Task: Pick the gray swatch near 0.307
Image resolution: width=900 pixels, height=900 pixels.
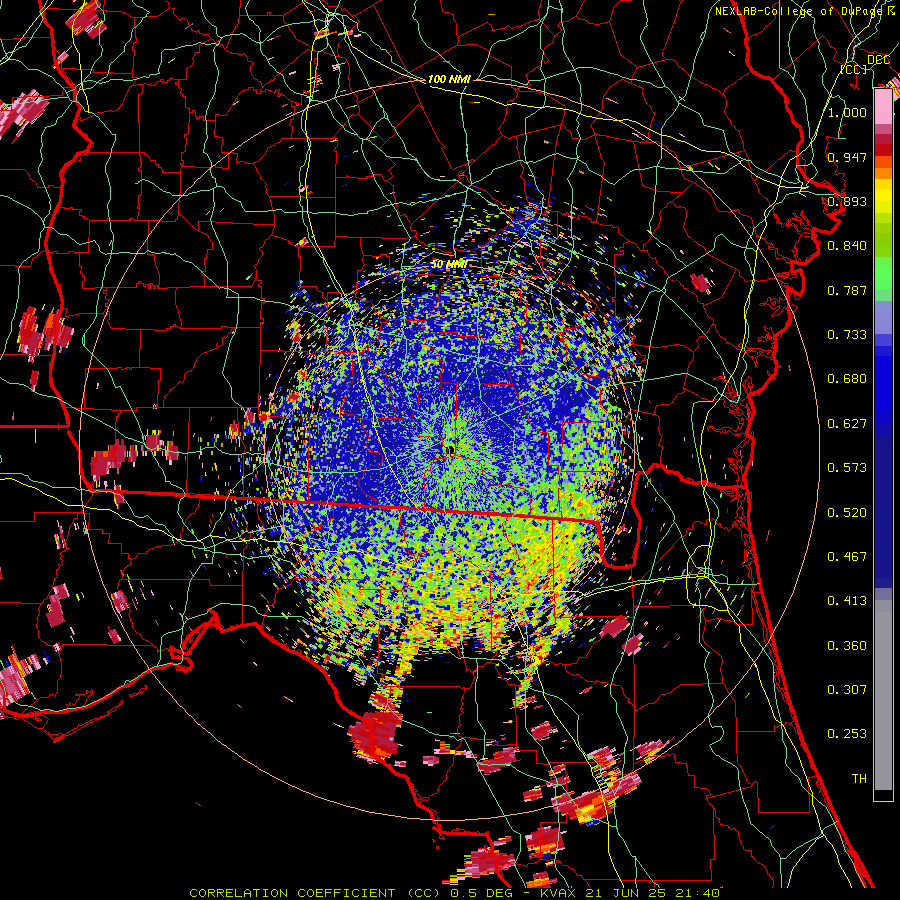Action: (x=883, y=695)
